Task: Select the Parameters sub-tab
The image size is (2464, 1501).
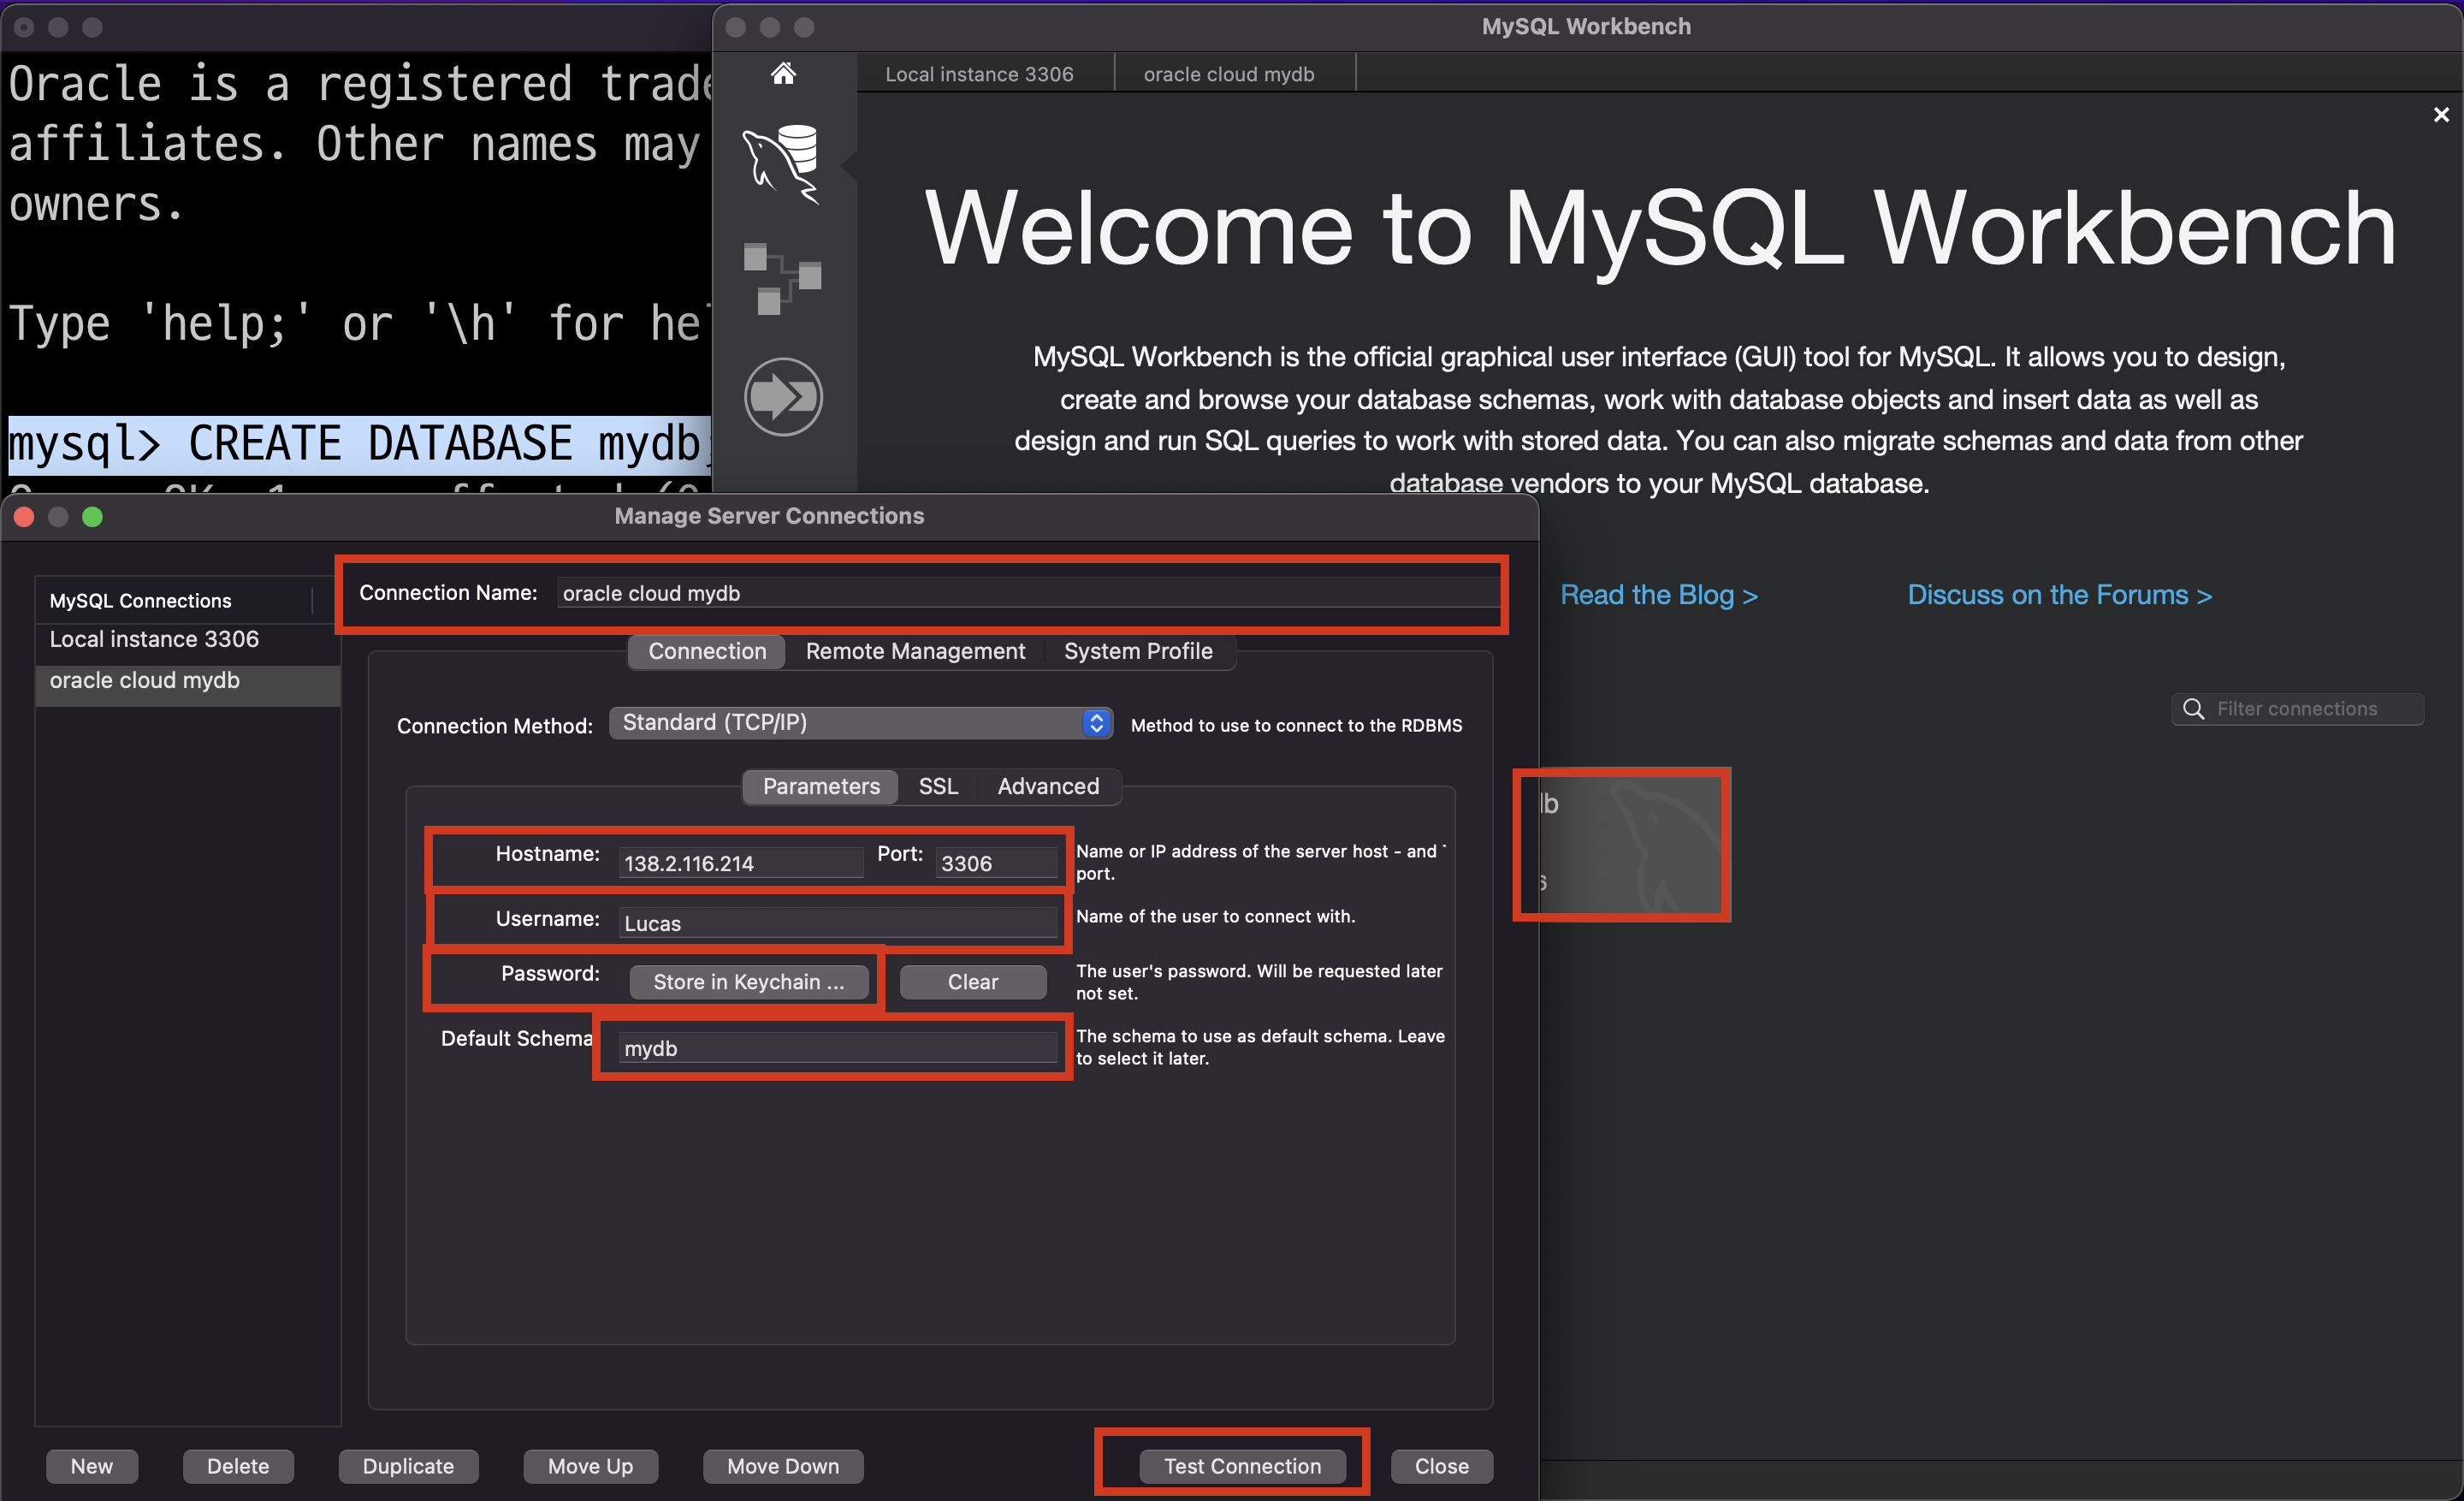Action: click(821, 787)
